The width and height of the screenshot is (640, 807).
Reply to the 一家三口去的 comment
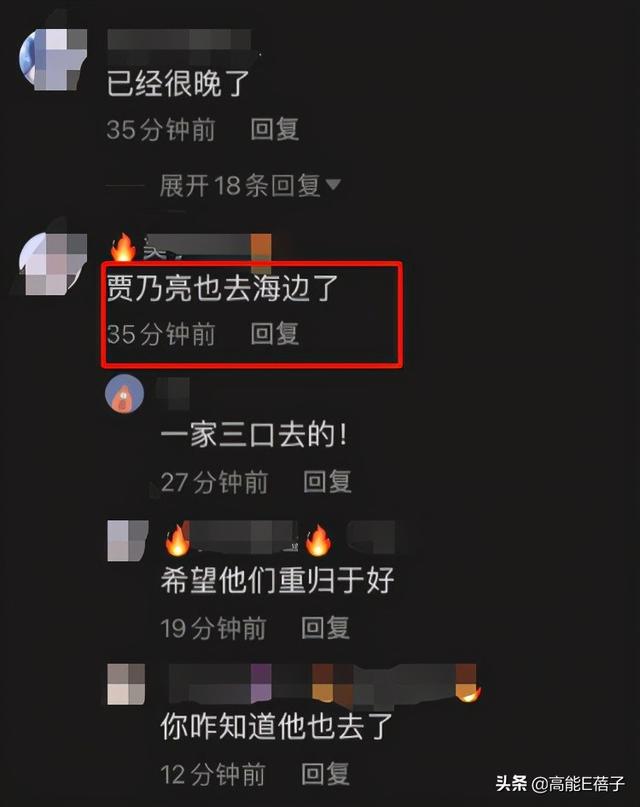point(327,482)
